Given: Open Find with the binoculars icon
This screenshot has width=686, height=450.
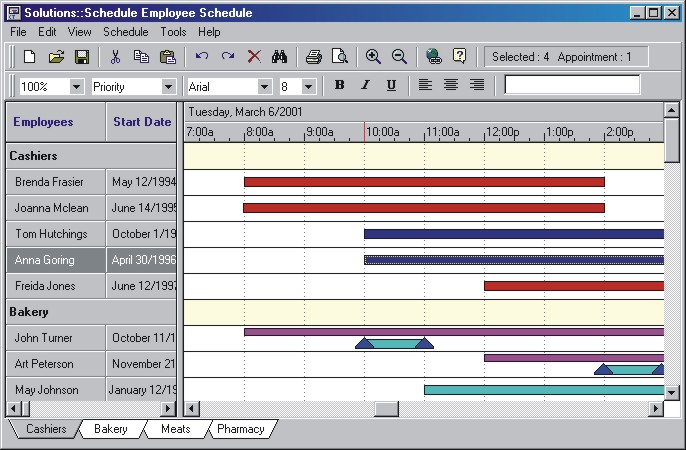Looking at the screenshot, I should [x=280, y=57].
